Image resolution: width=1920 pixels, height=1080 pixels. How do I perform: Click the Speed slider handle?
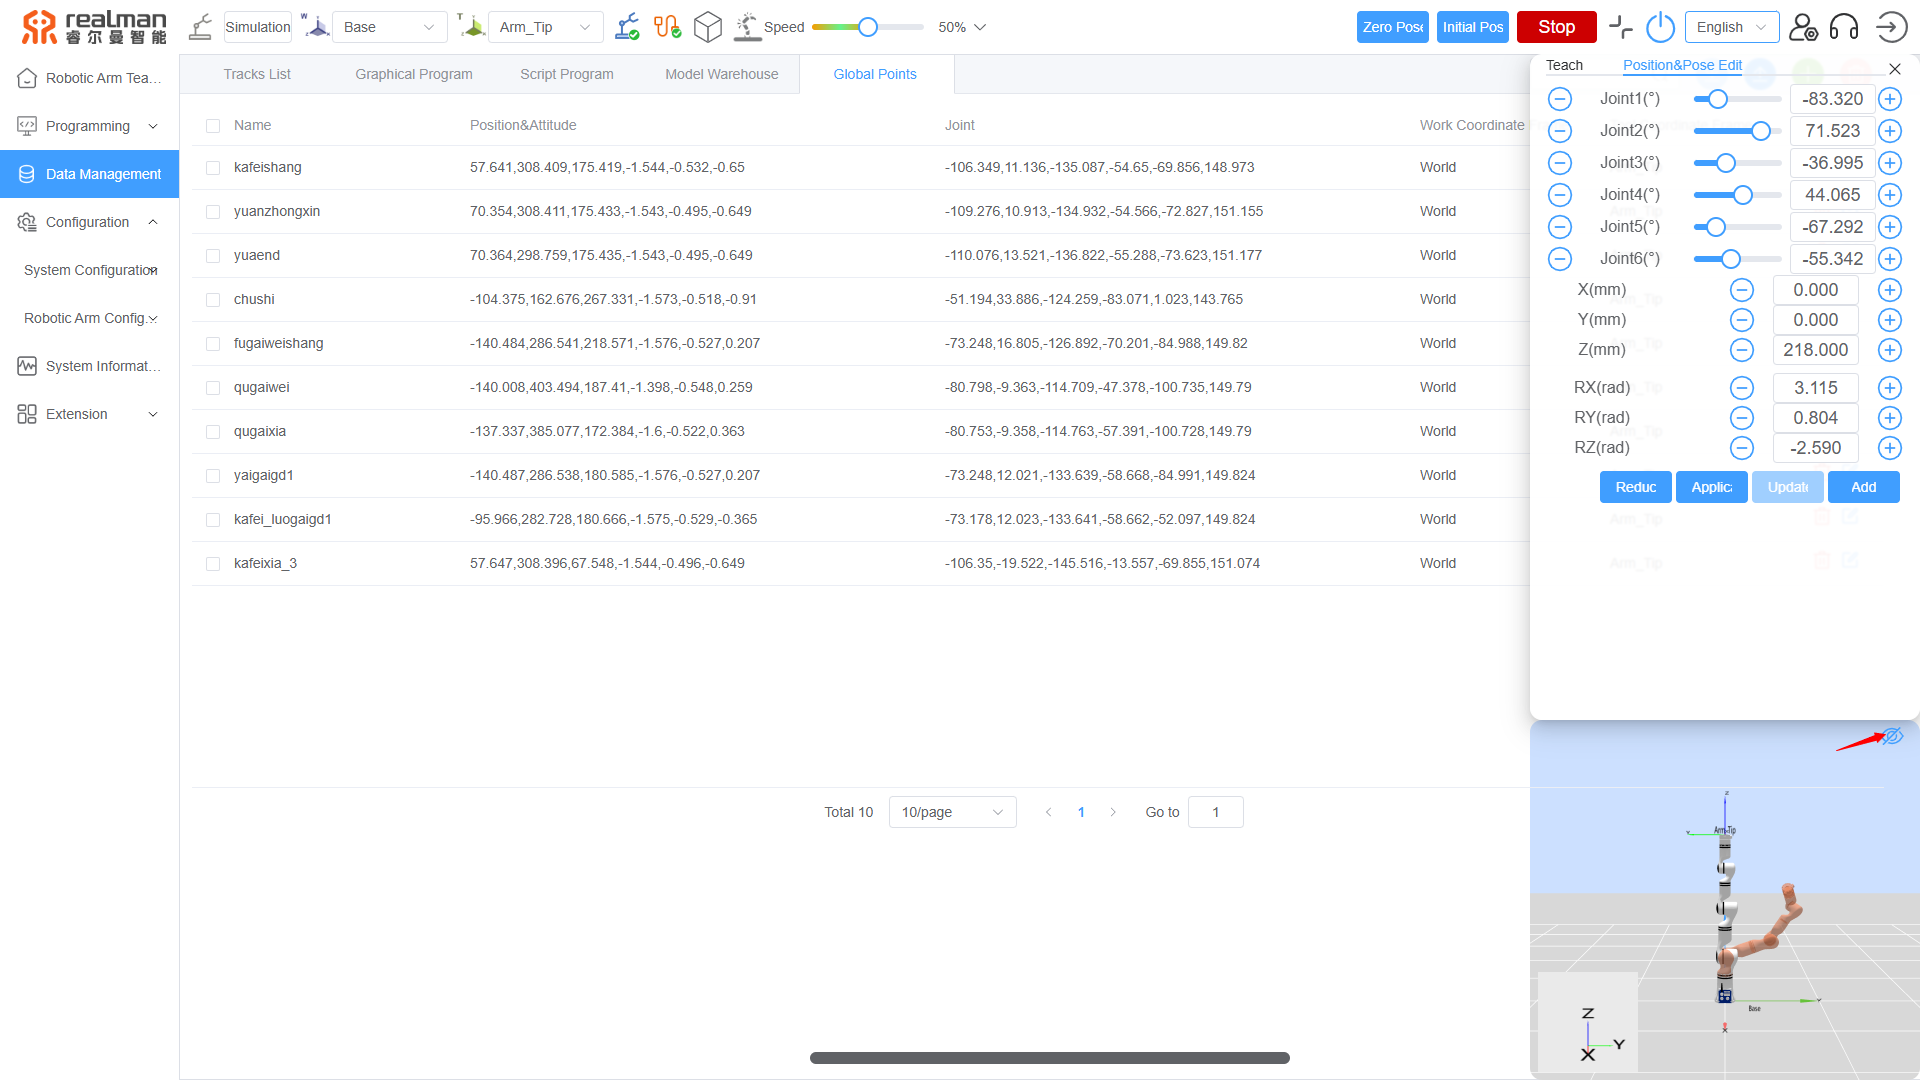click(868, 27)
